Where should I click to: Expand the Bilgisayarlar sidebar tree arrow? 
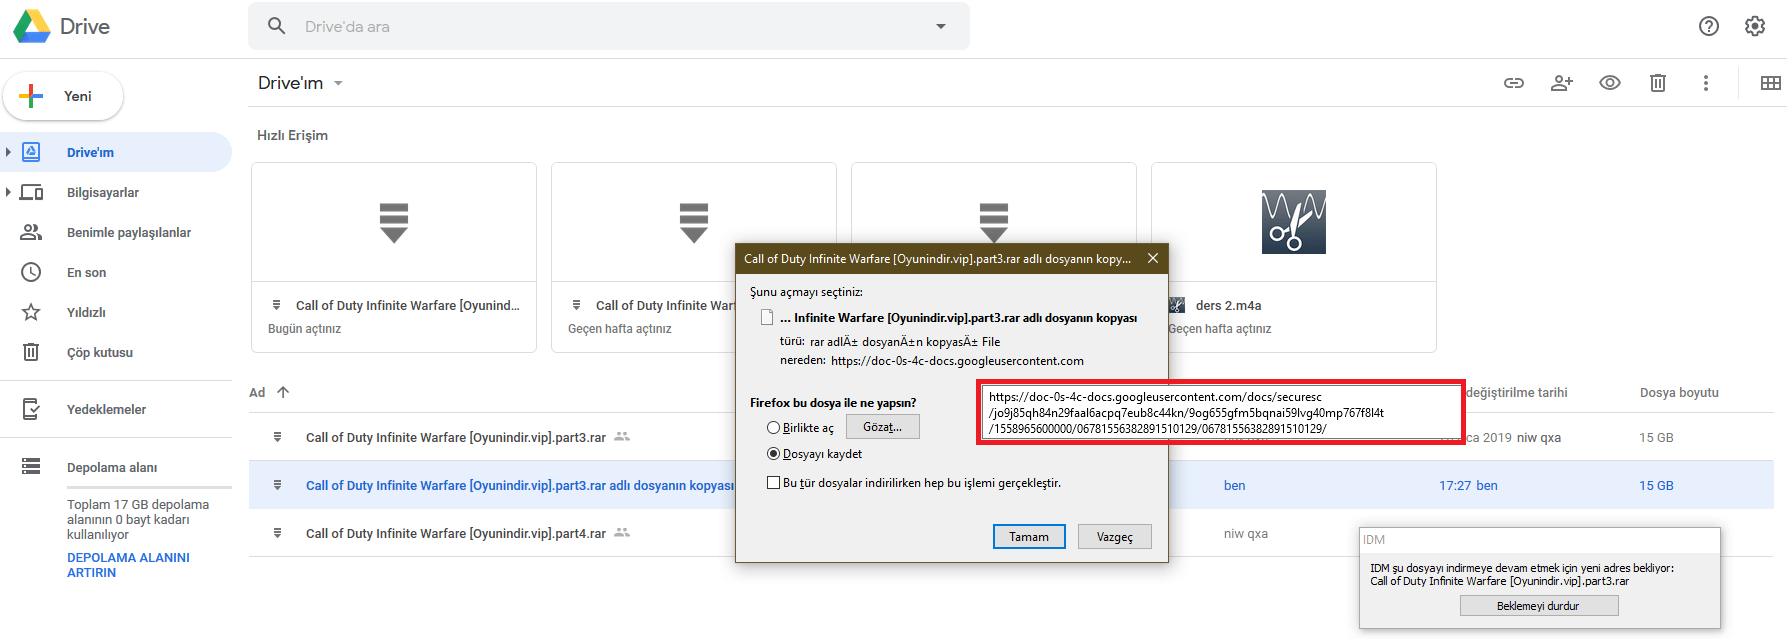[x=8, y=192]
